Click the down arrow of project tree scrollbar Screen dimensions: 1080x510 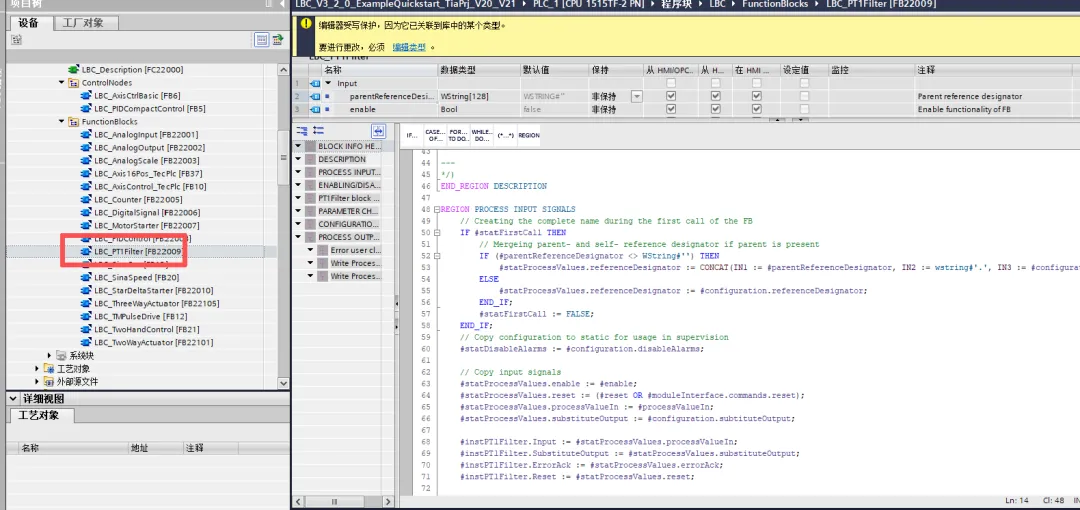284,382
